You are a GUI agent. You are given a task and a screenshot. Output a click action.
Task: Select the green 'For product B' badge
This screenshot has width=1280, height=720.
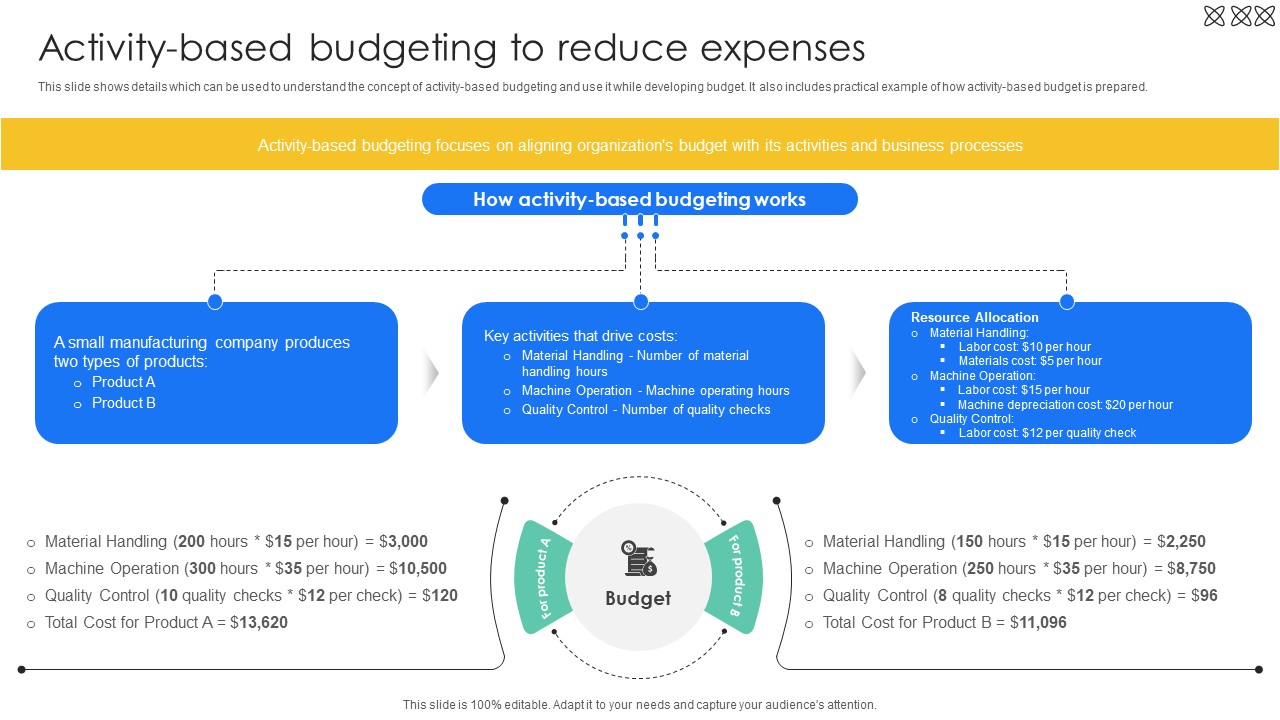733,577
